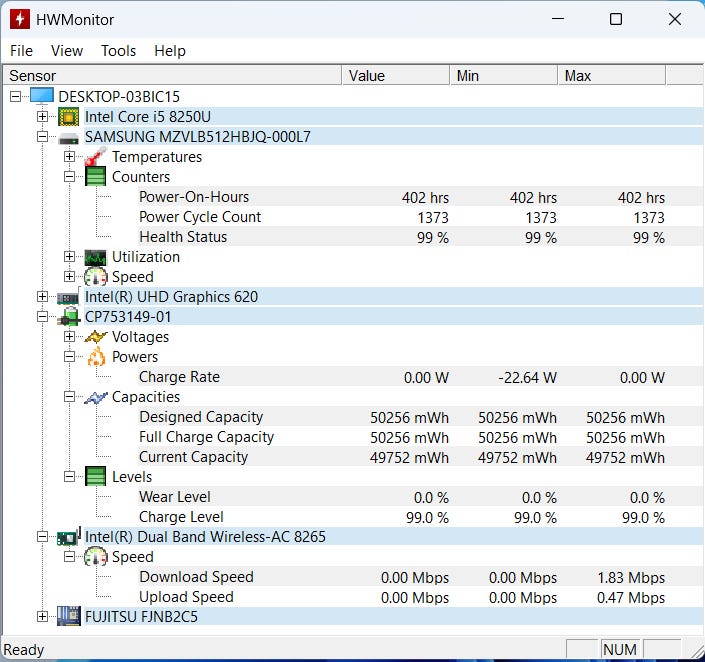Click the -22.64 W minimum charge rate value
This screenshot has width=705, height=662.
pyautogui.click(x=527, y=377)
